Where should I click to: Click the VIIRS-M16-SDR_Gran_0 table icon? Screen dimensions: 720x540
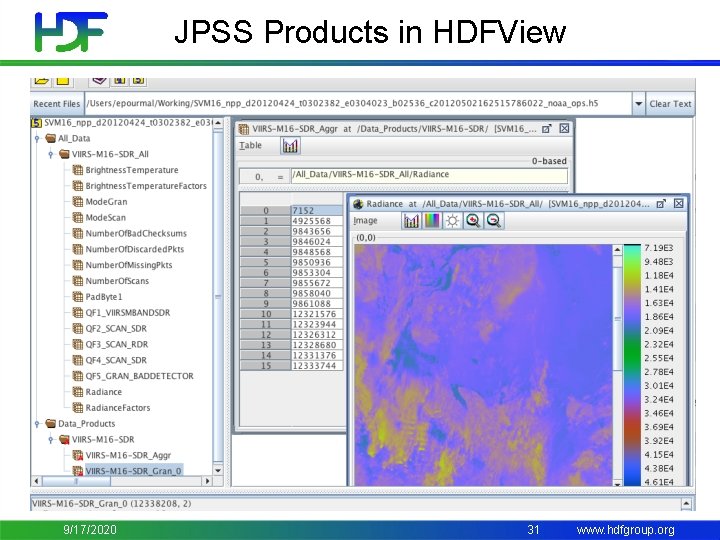click(x=78, y=471)
